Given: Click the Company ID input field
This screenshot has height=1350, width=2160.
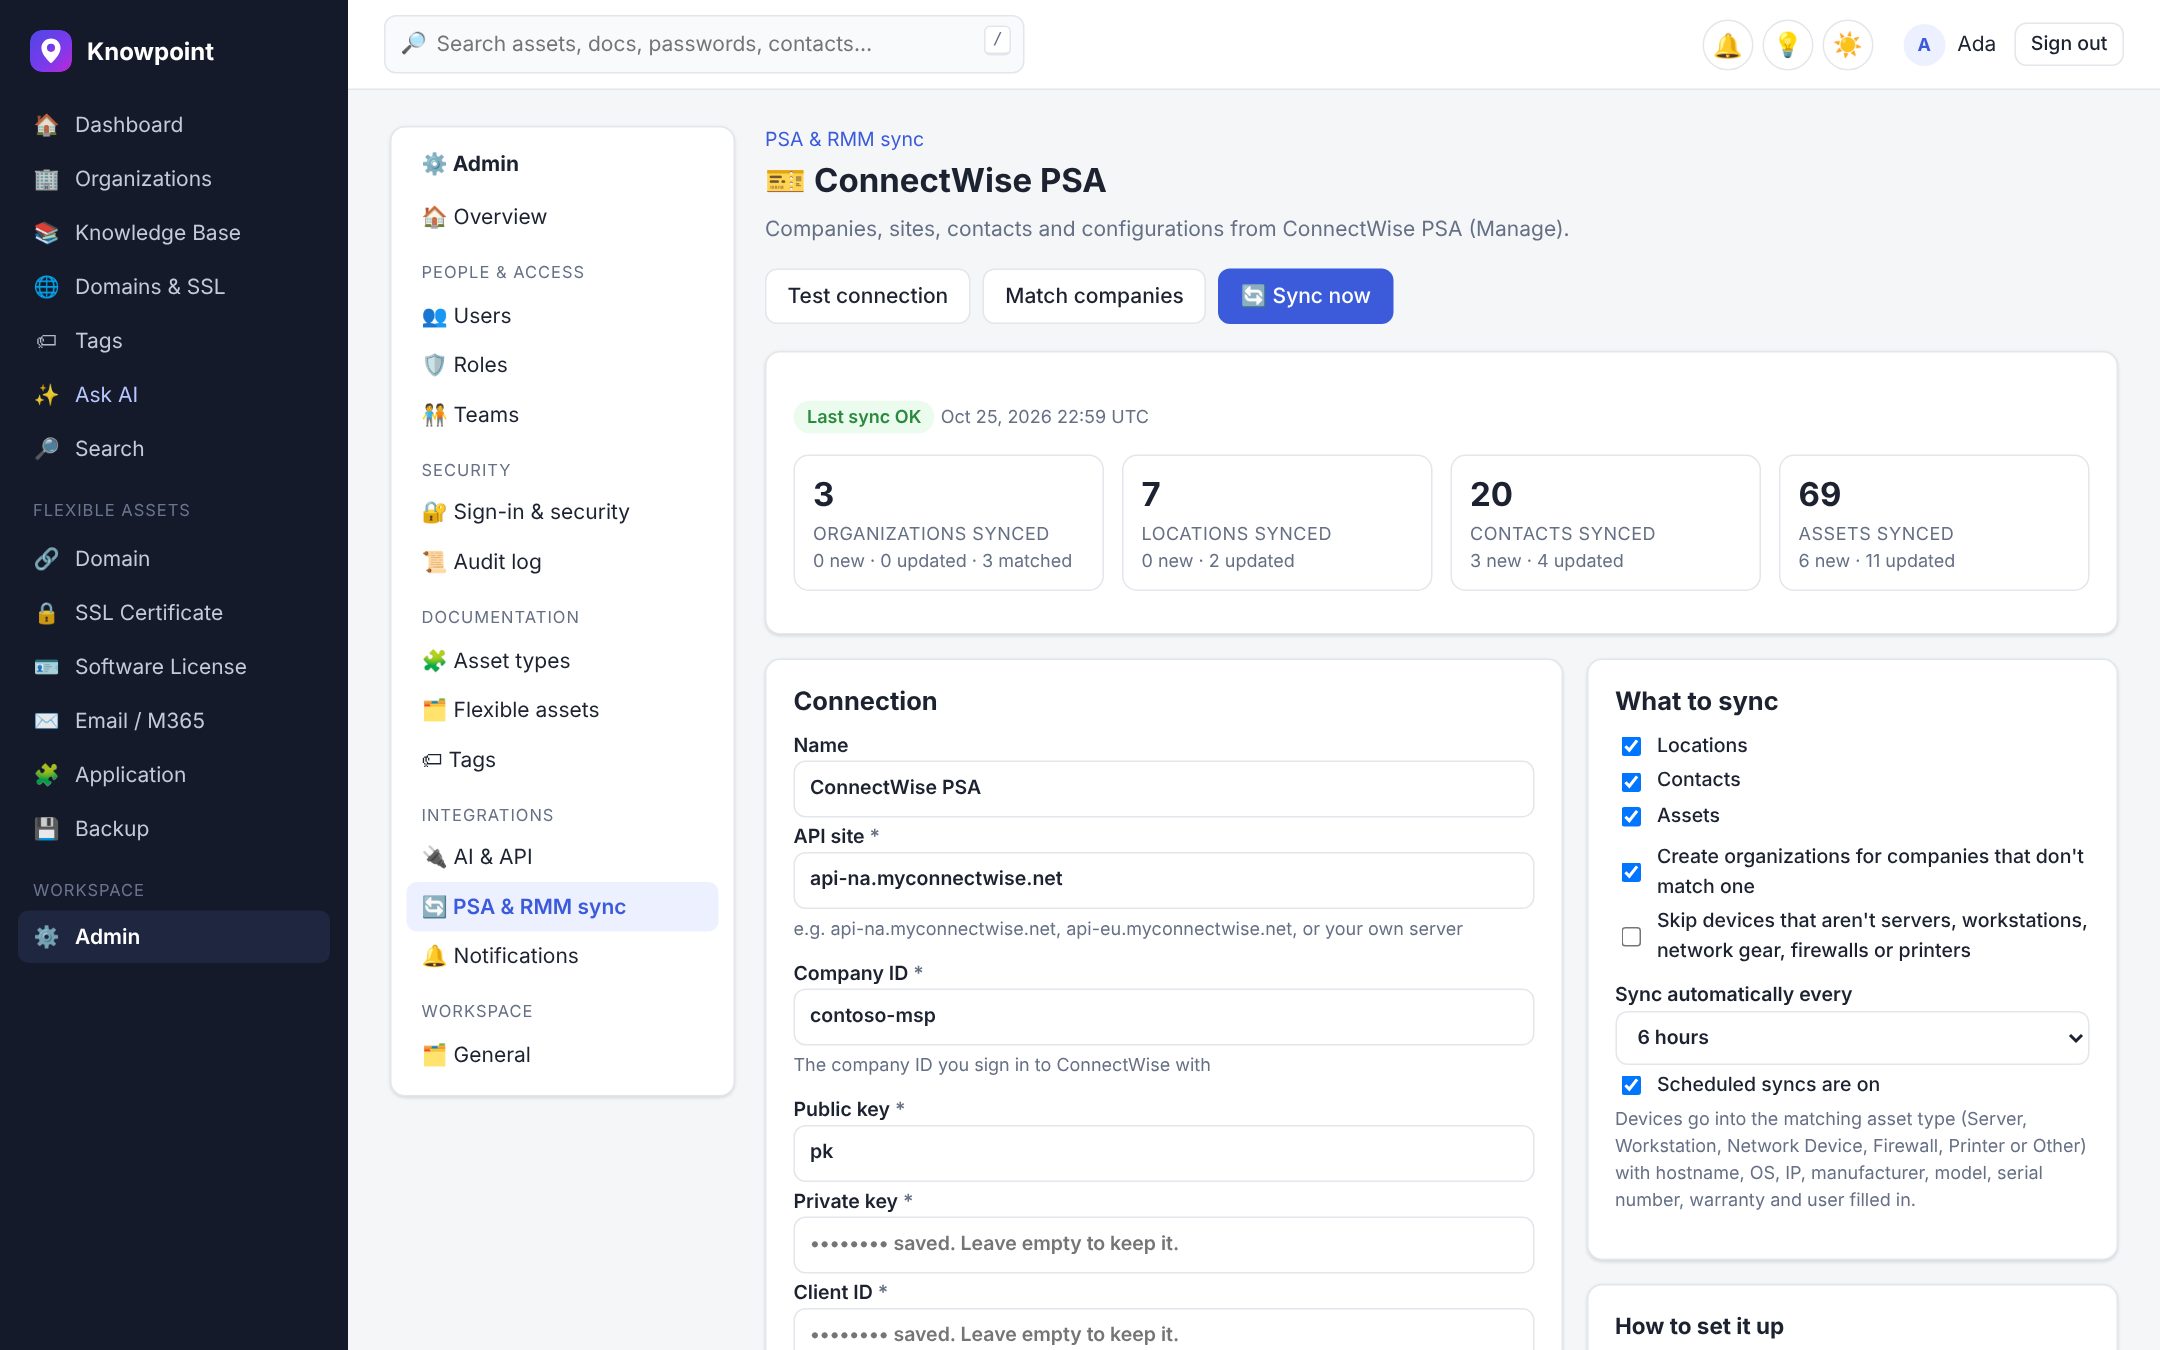Looking at the screenshot, I should pyautogui.click(x=1163, y=1017).
